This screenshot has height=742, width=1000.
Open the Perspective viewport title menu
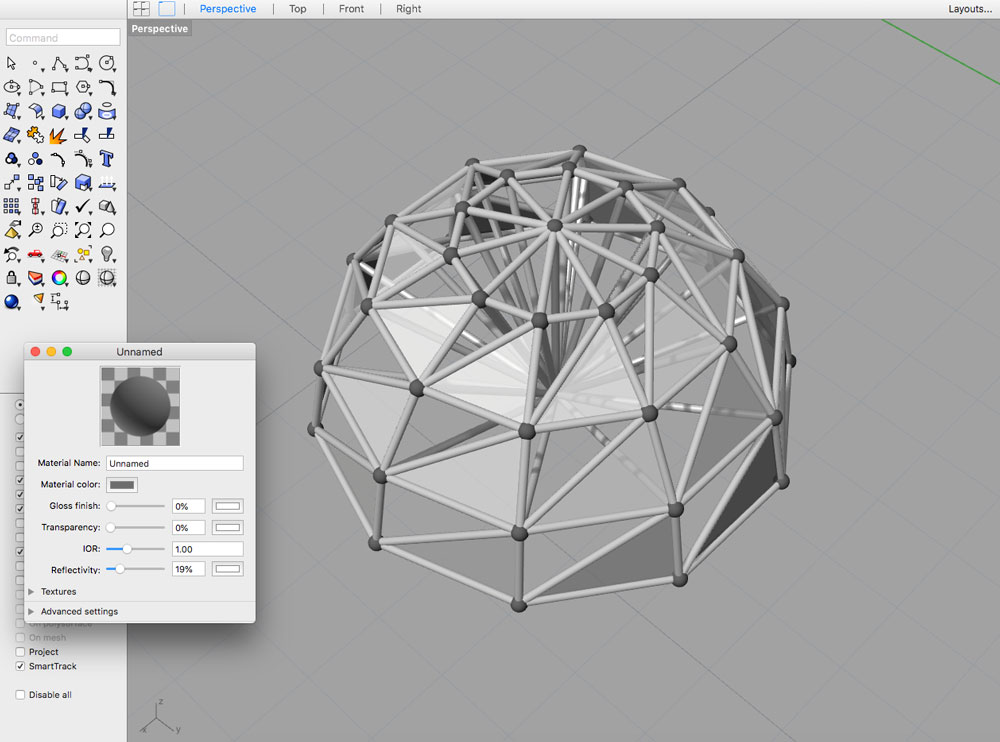click(159, 29)
